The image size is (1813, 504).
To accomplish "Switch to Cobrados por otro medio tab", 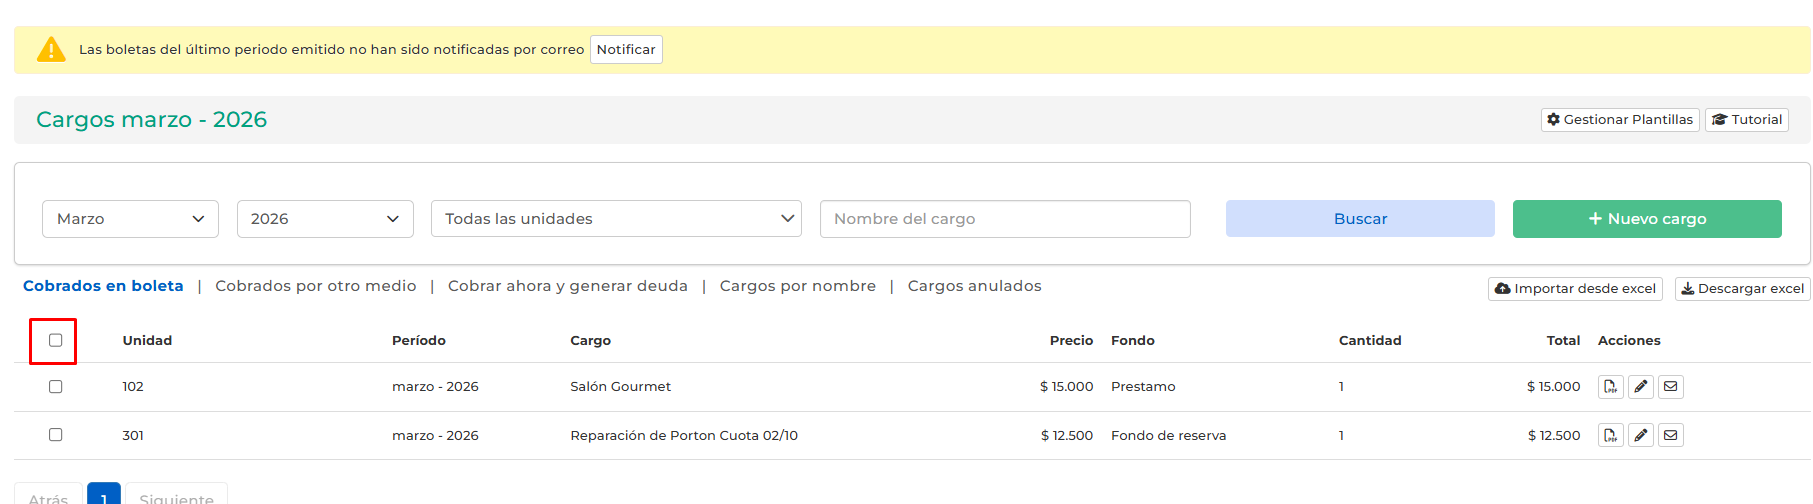I will (315, 286).
